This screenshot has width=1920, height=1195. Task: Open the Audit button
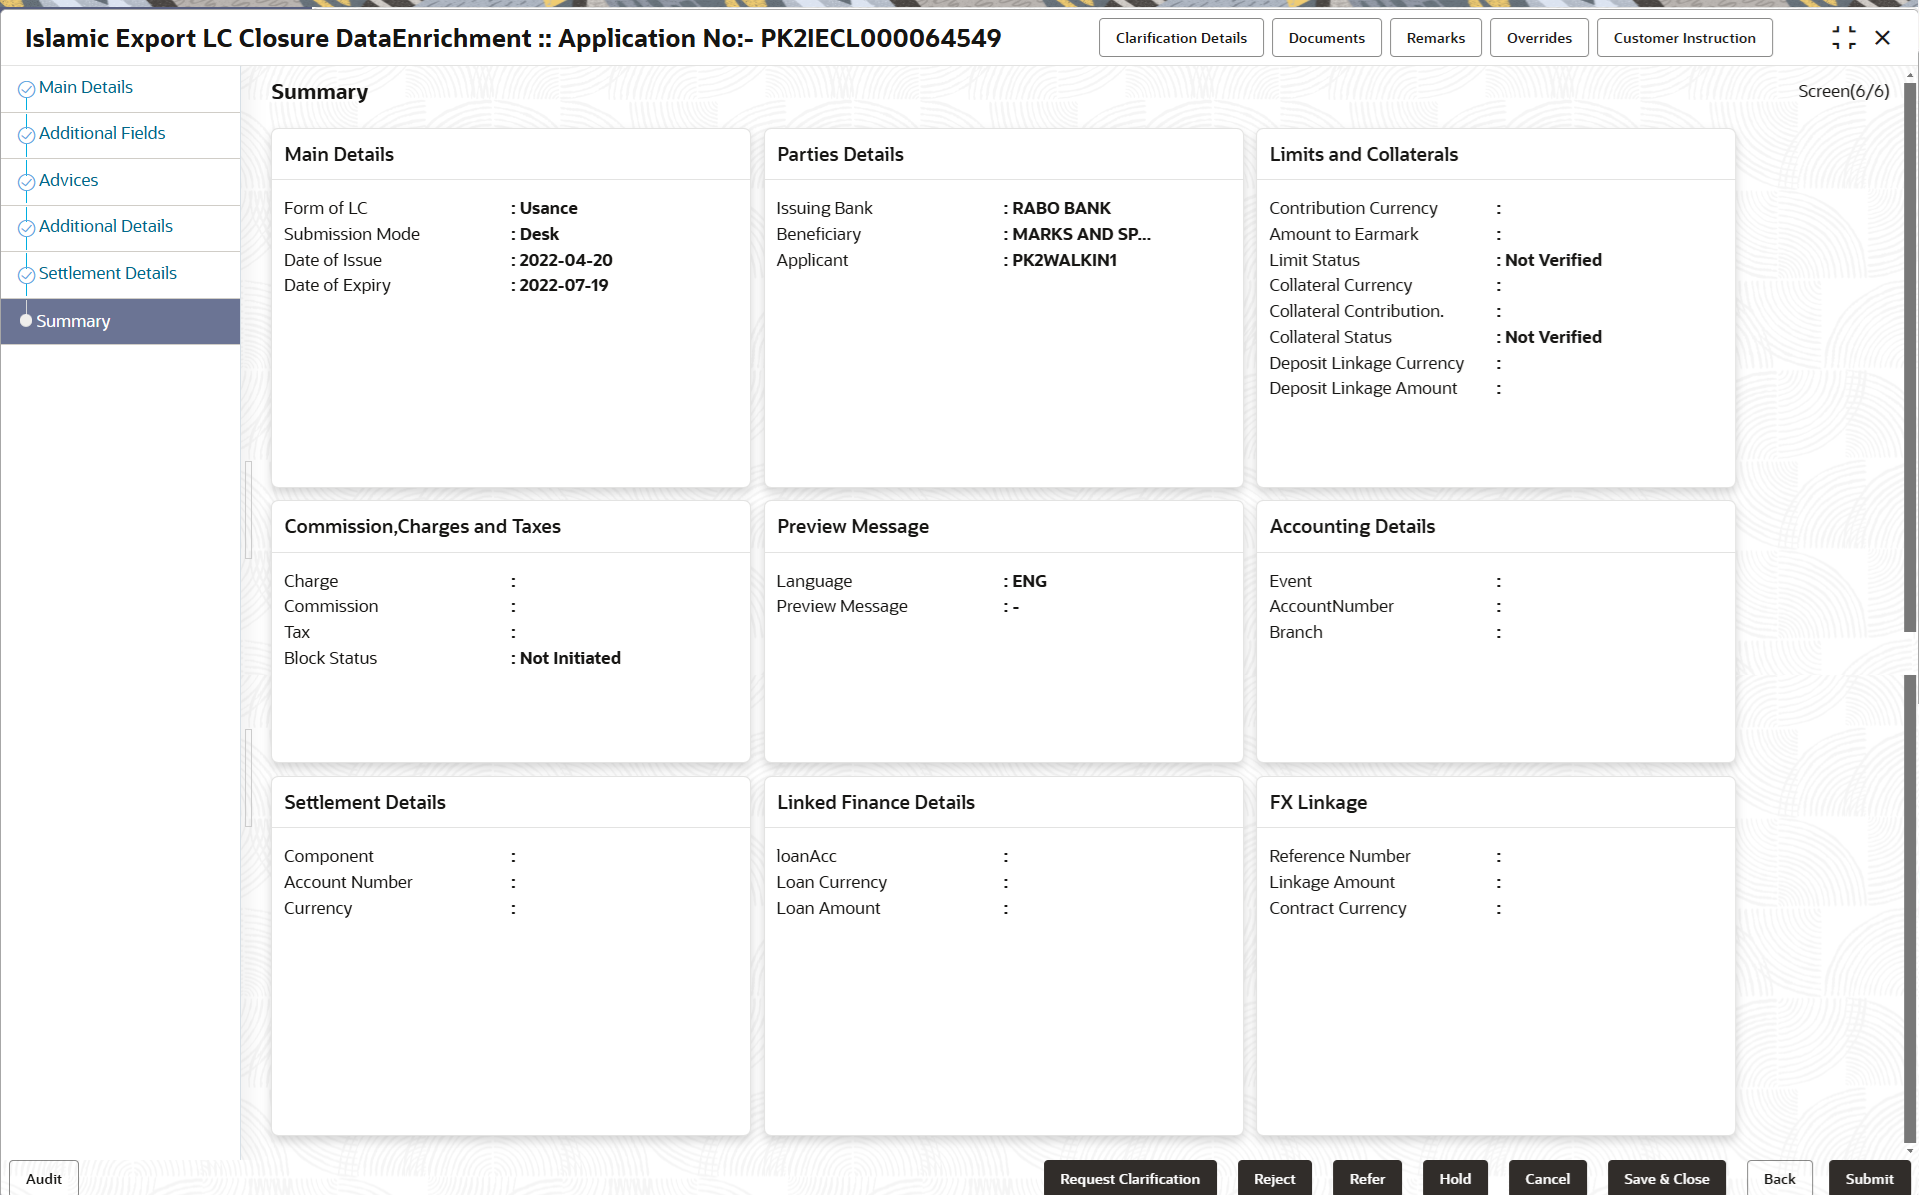pyautogui.click(x=44, y=1178)
